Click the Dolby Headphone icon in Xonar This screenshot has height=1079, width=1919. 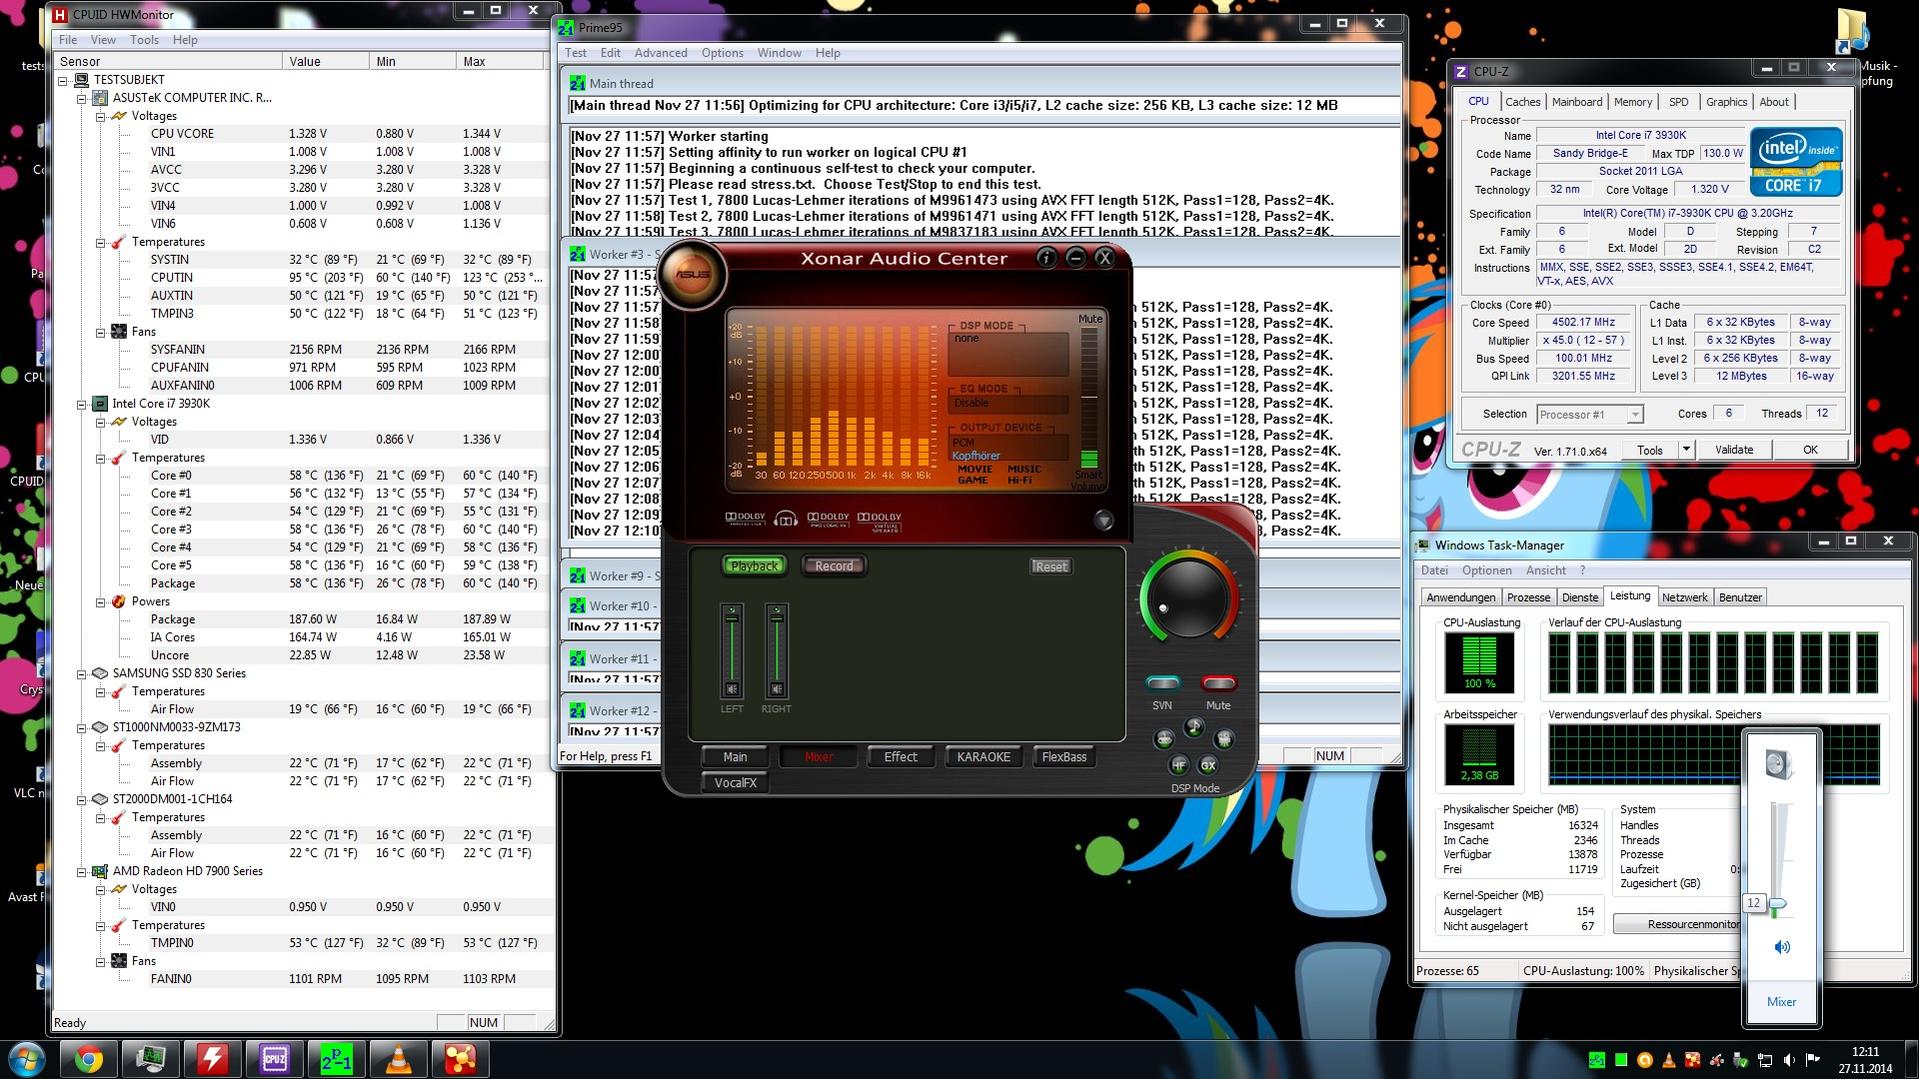[786, 518]
